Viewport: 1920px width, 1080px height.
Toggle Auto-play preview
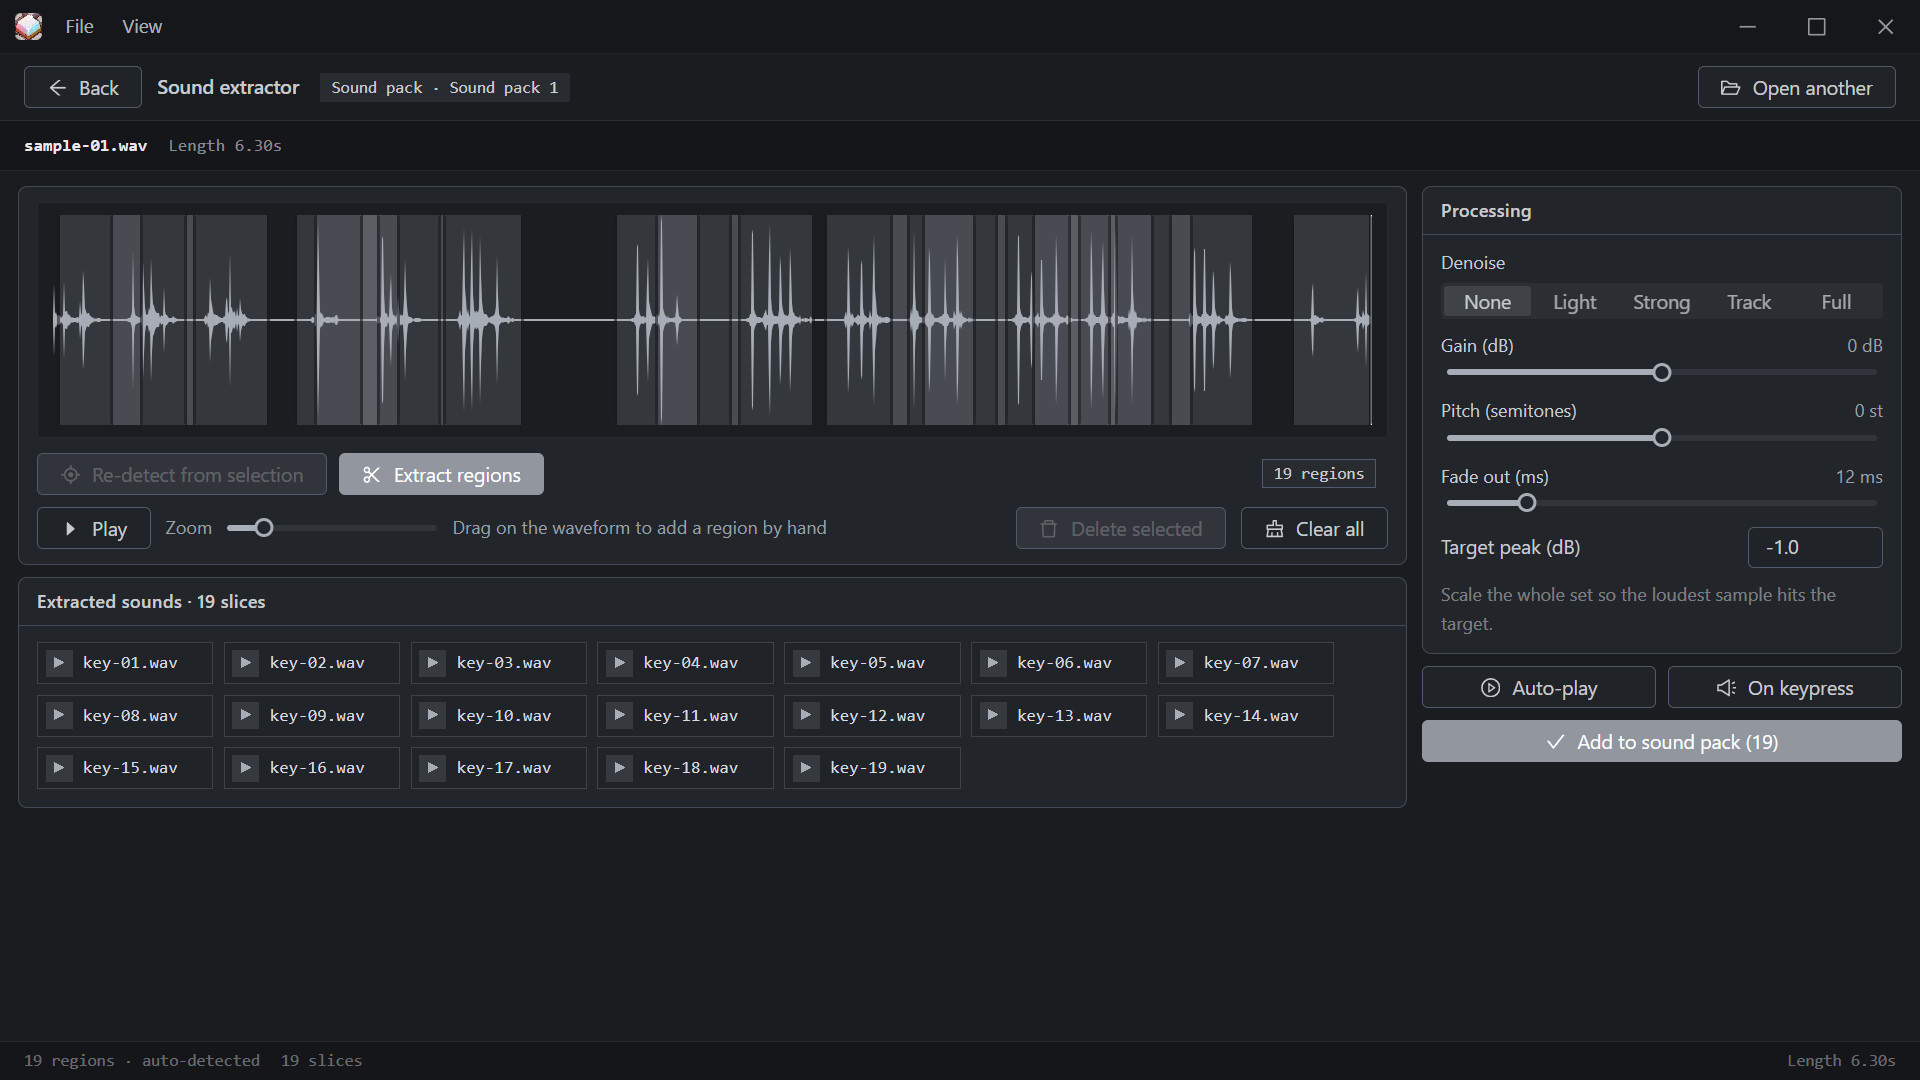[1538, 688]
